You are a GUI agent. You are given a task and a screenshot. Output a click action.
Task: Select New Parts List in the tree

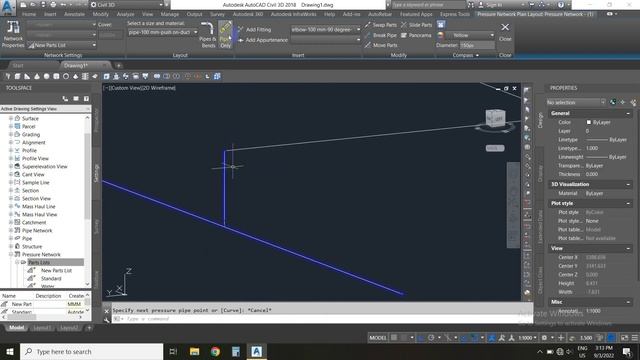coord(56,271)
